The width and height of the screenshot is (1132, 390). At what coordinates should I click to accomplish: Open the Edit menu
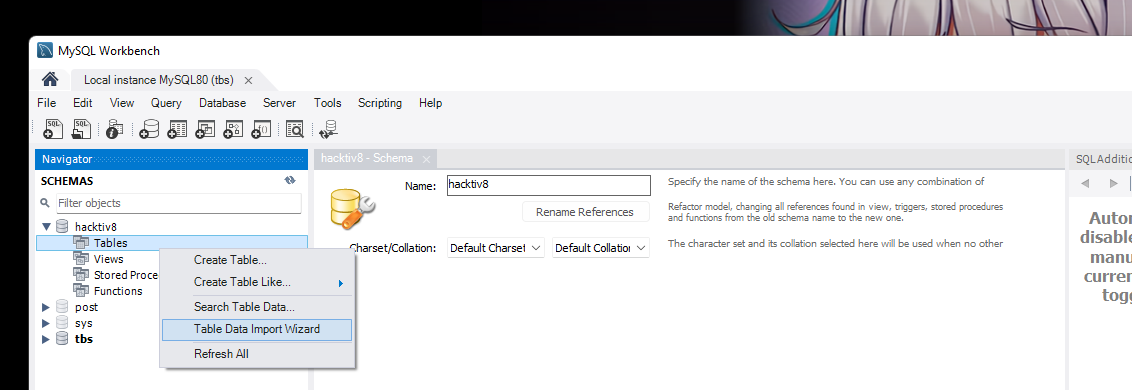82,103
